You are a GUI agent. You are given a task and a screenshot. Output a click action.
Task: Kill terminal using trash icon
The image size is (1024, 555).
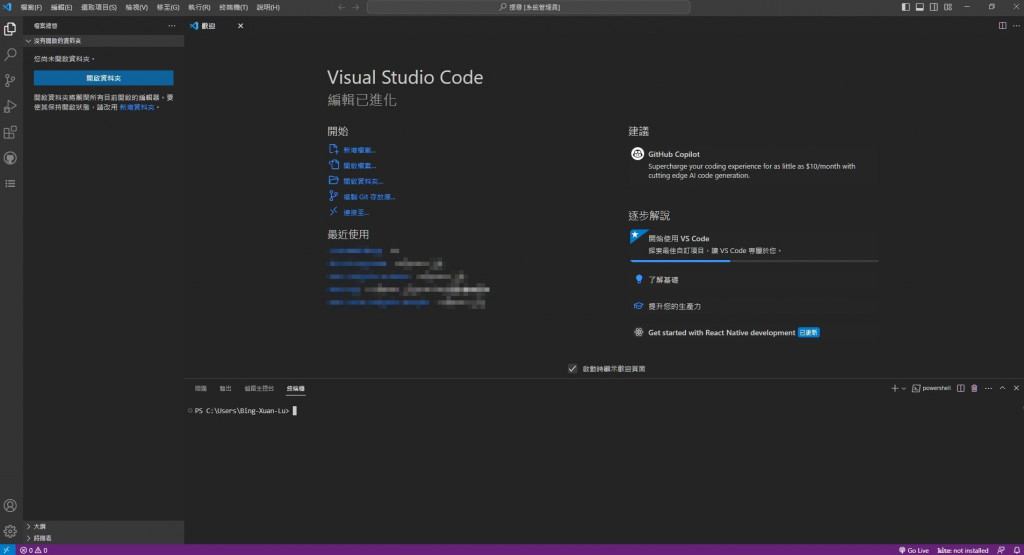tap(974, 388)
